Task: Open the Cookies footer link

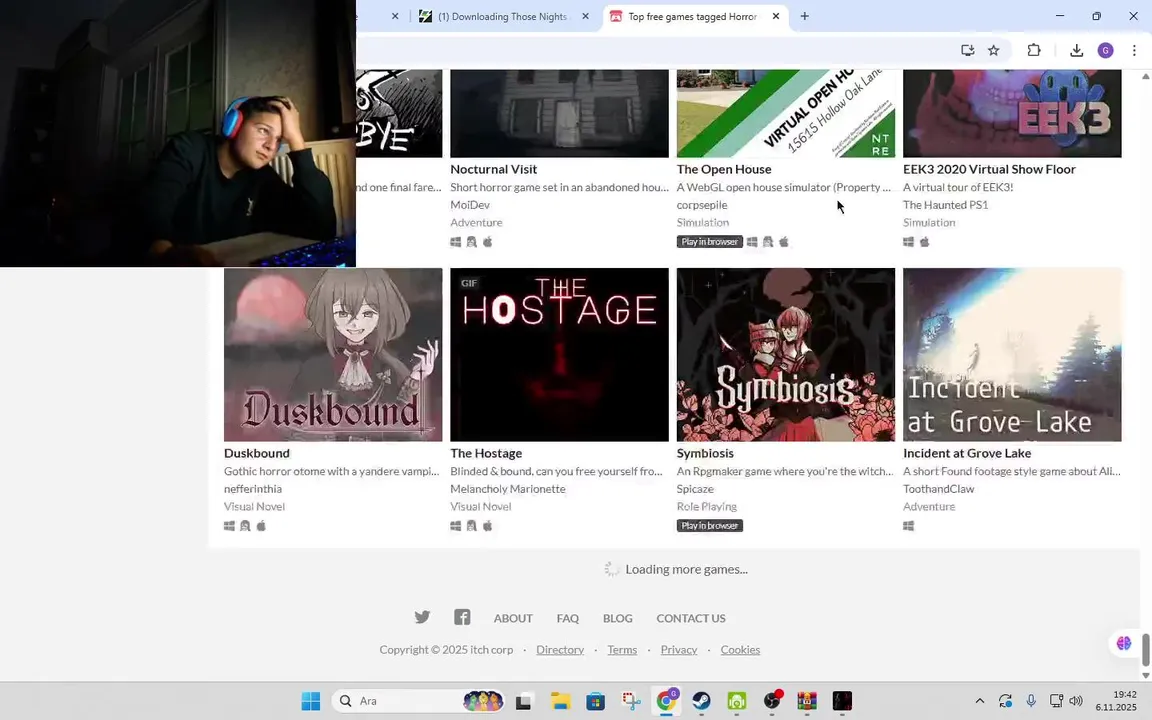Action: pyautogui.click(x=740, y=649)
